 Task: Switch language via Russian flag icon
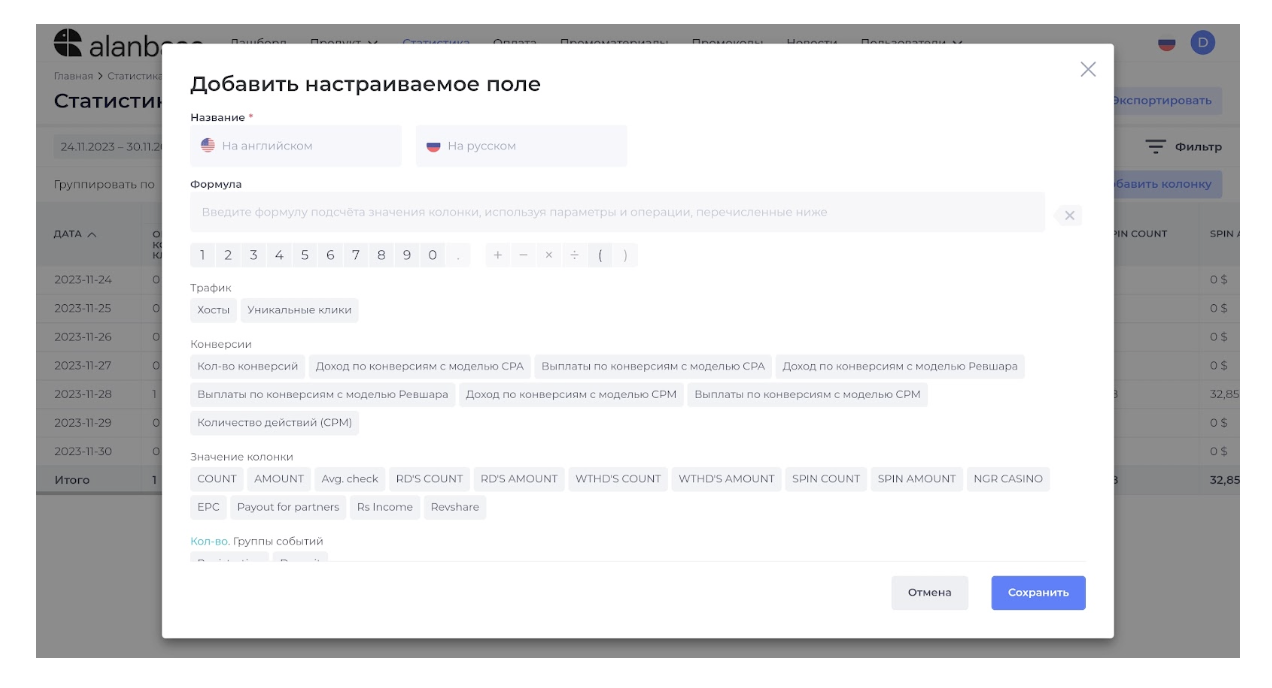point(1166,43)
